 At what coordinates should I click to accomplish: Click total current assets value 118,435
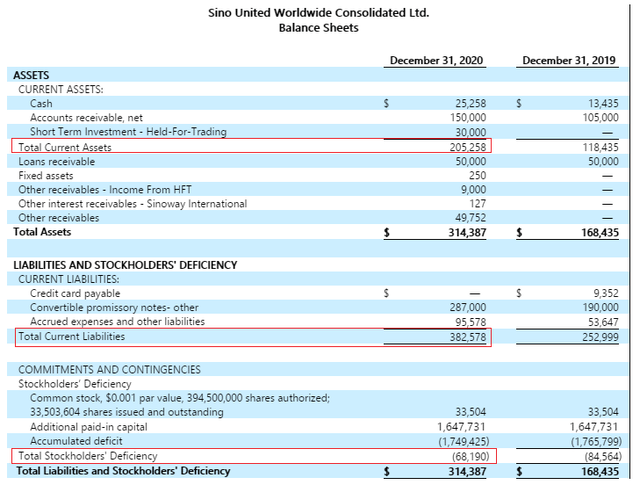(x=600, y=147)
